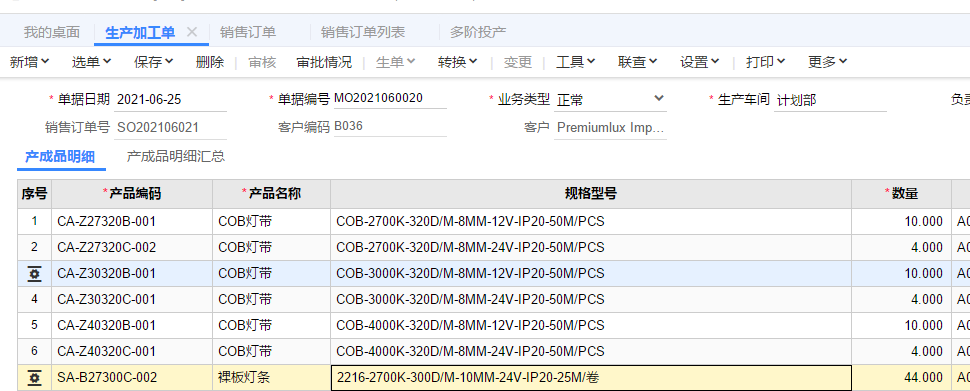Select cell CA-Z27320B-001
970x391 pixels.
pyautogui.click(x=132, y=221)
